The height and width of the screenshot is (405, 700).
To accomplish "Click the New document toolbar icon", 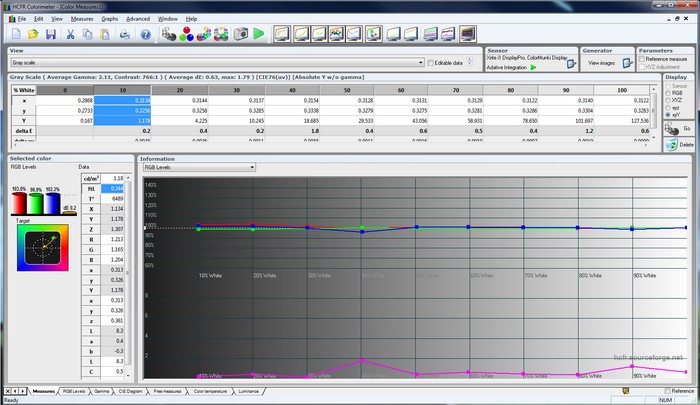I will pyautogui.click(x=16, y=34).
